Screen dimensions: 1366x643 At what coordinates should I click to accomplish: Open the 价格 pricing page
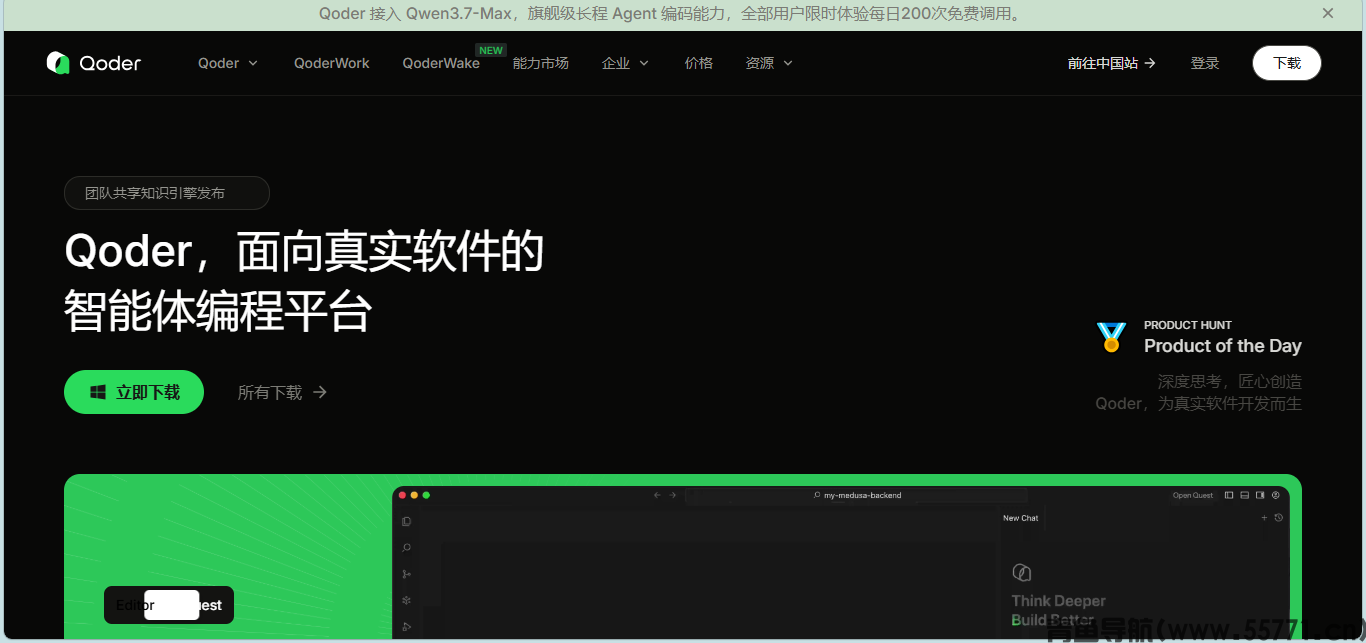coord(699,63)
